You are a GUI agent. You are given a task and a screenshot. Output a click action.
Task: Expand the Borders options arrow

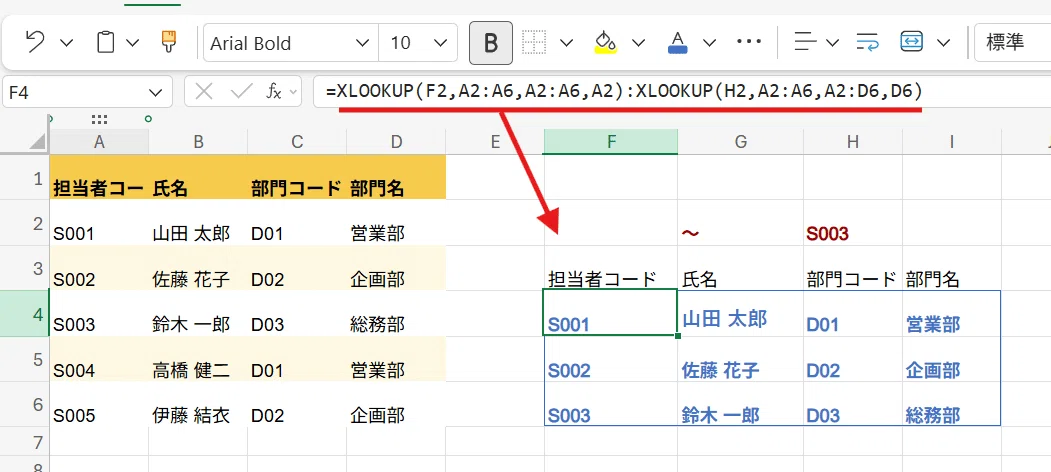click(566, 44)
